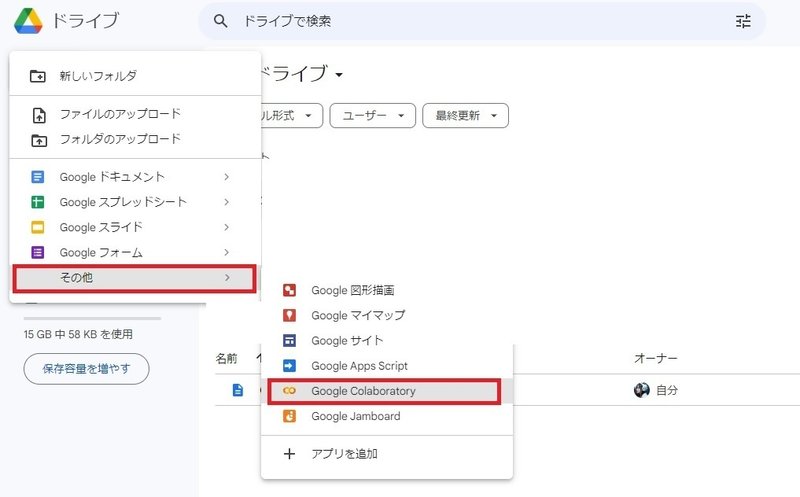Open the ドライブ title dropdown arrow
Viewport: 800px width, 497px height.
(339, 75)
